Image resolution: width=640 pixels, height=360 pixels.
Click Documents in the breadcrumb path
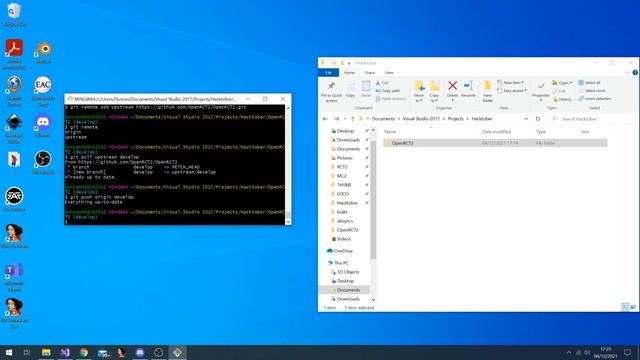(x=383, y=119)
